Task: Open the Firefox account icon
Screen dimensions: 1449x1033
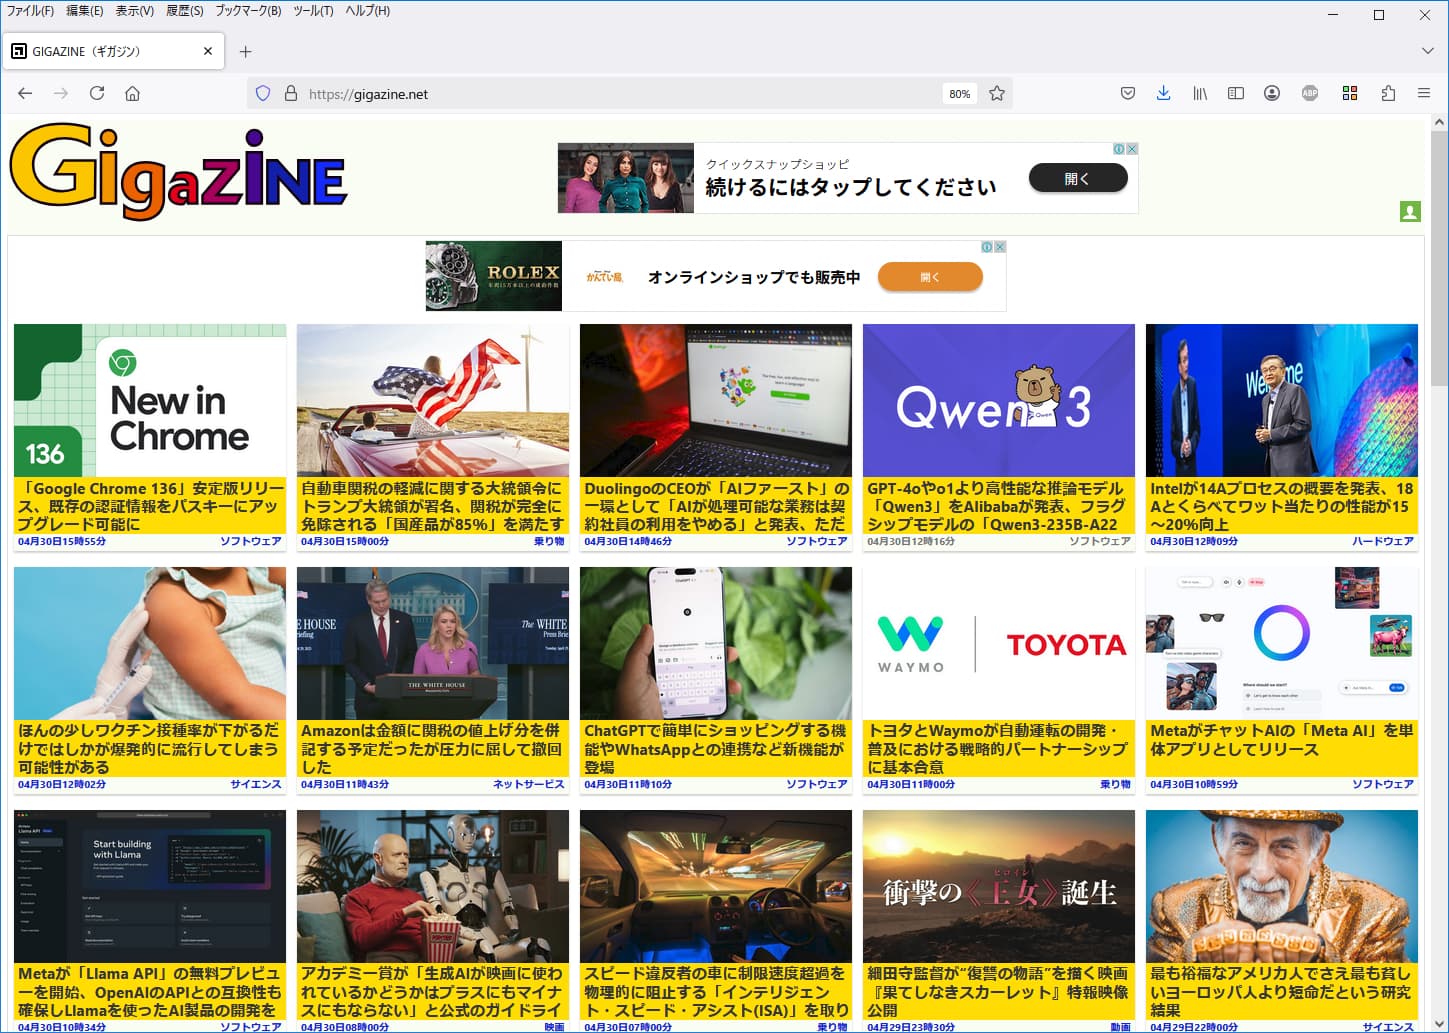Action: point(1272,93)
